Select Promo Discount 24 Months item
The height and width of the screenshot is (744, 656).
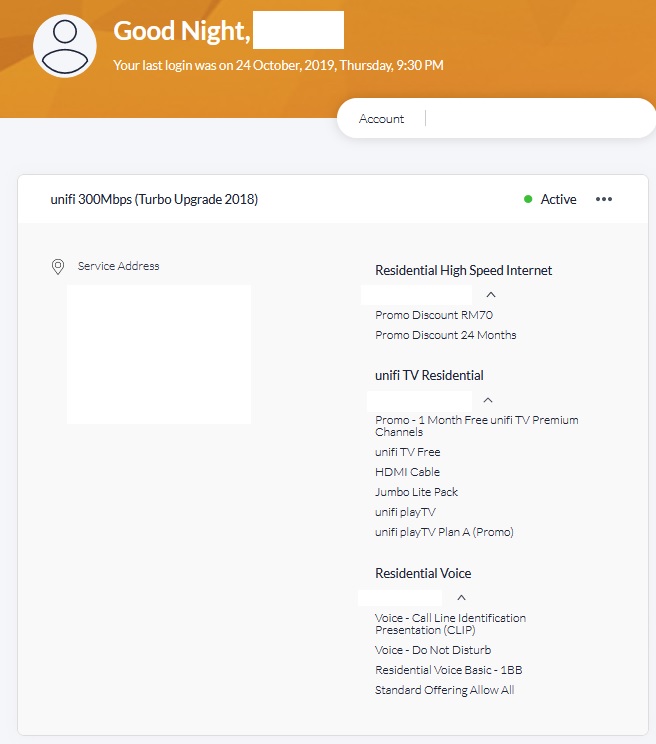pyautogui.click(x=445, y=335)
